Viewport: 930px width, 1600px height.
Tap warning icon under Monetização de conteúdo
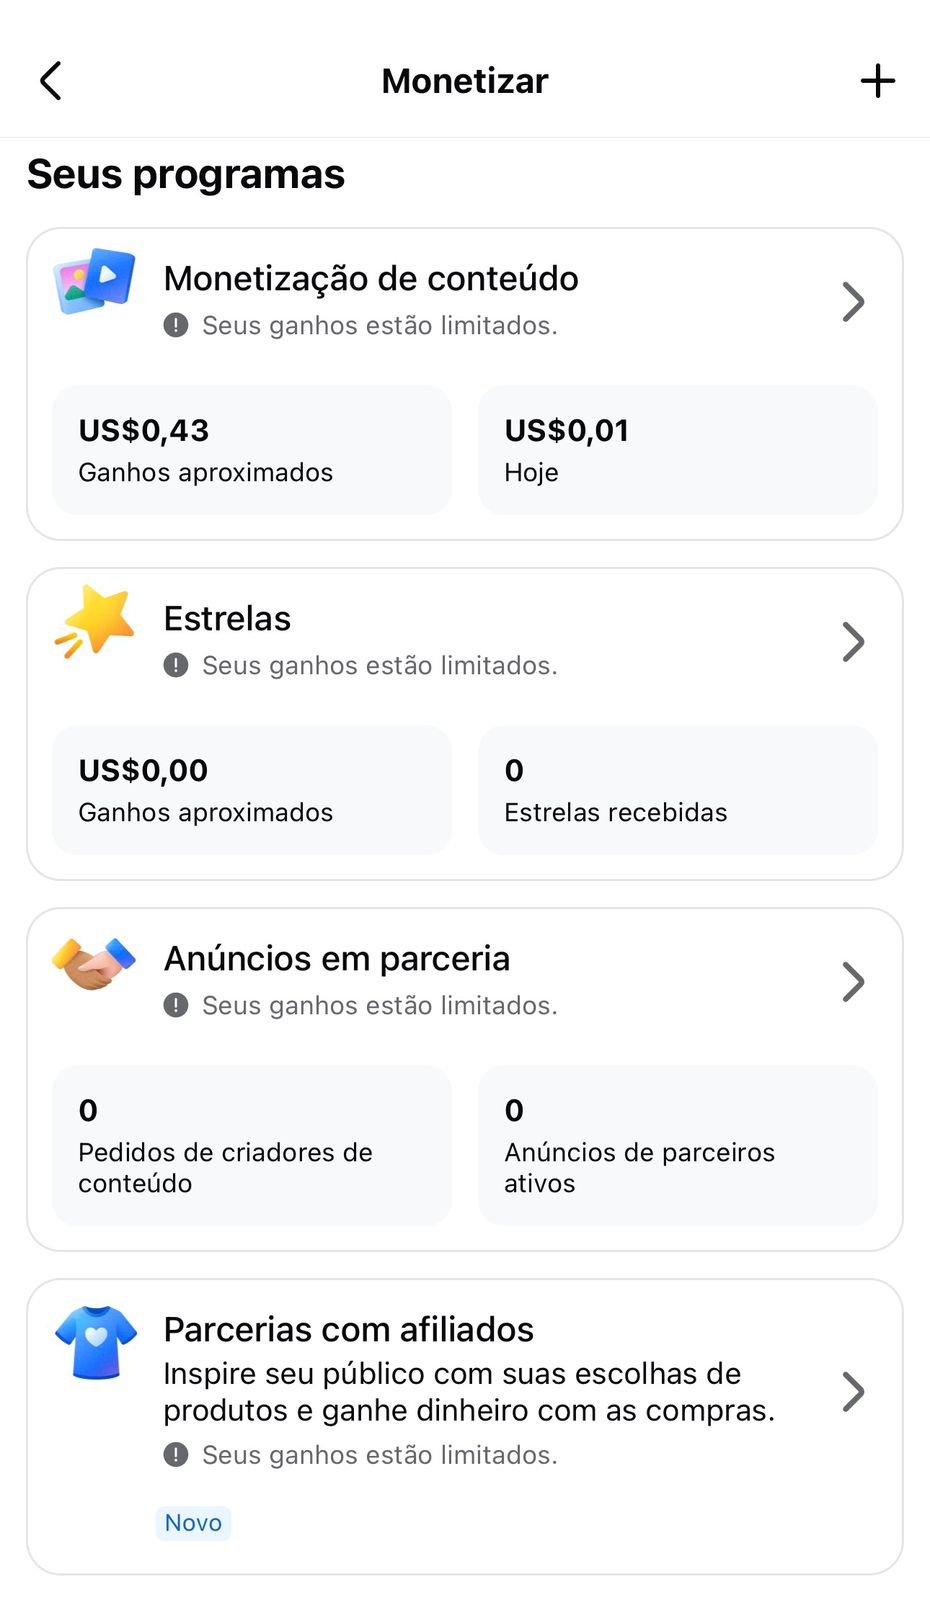(x=176, y=325)
